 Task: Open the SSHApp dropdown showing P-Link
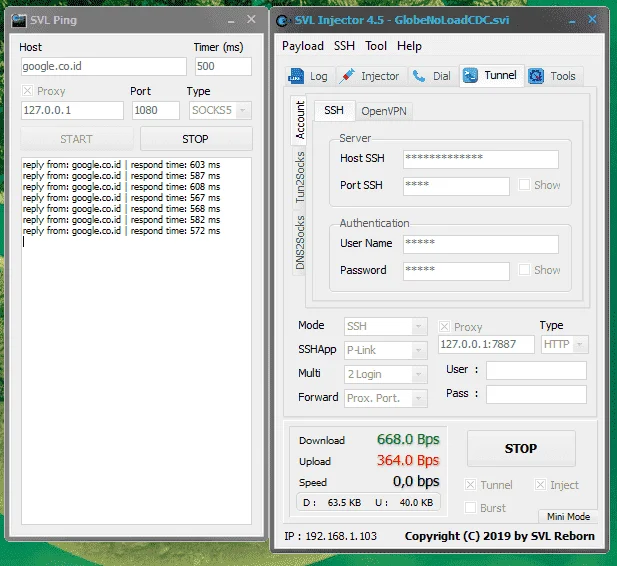[386, 350]
